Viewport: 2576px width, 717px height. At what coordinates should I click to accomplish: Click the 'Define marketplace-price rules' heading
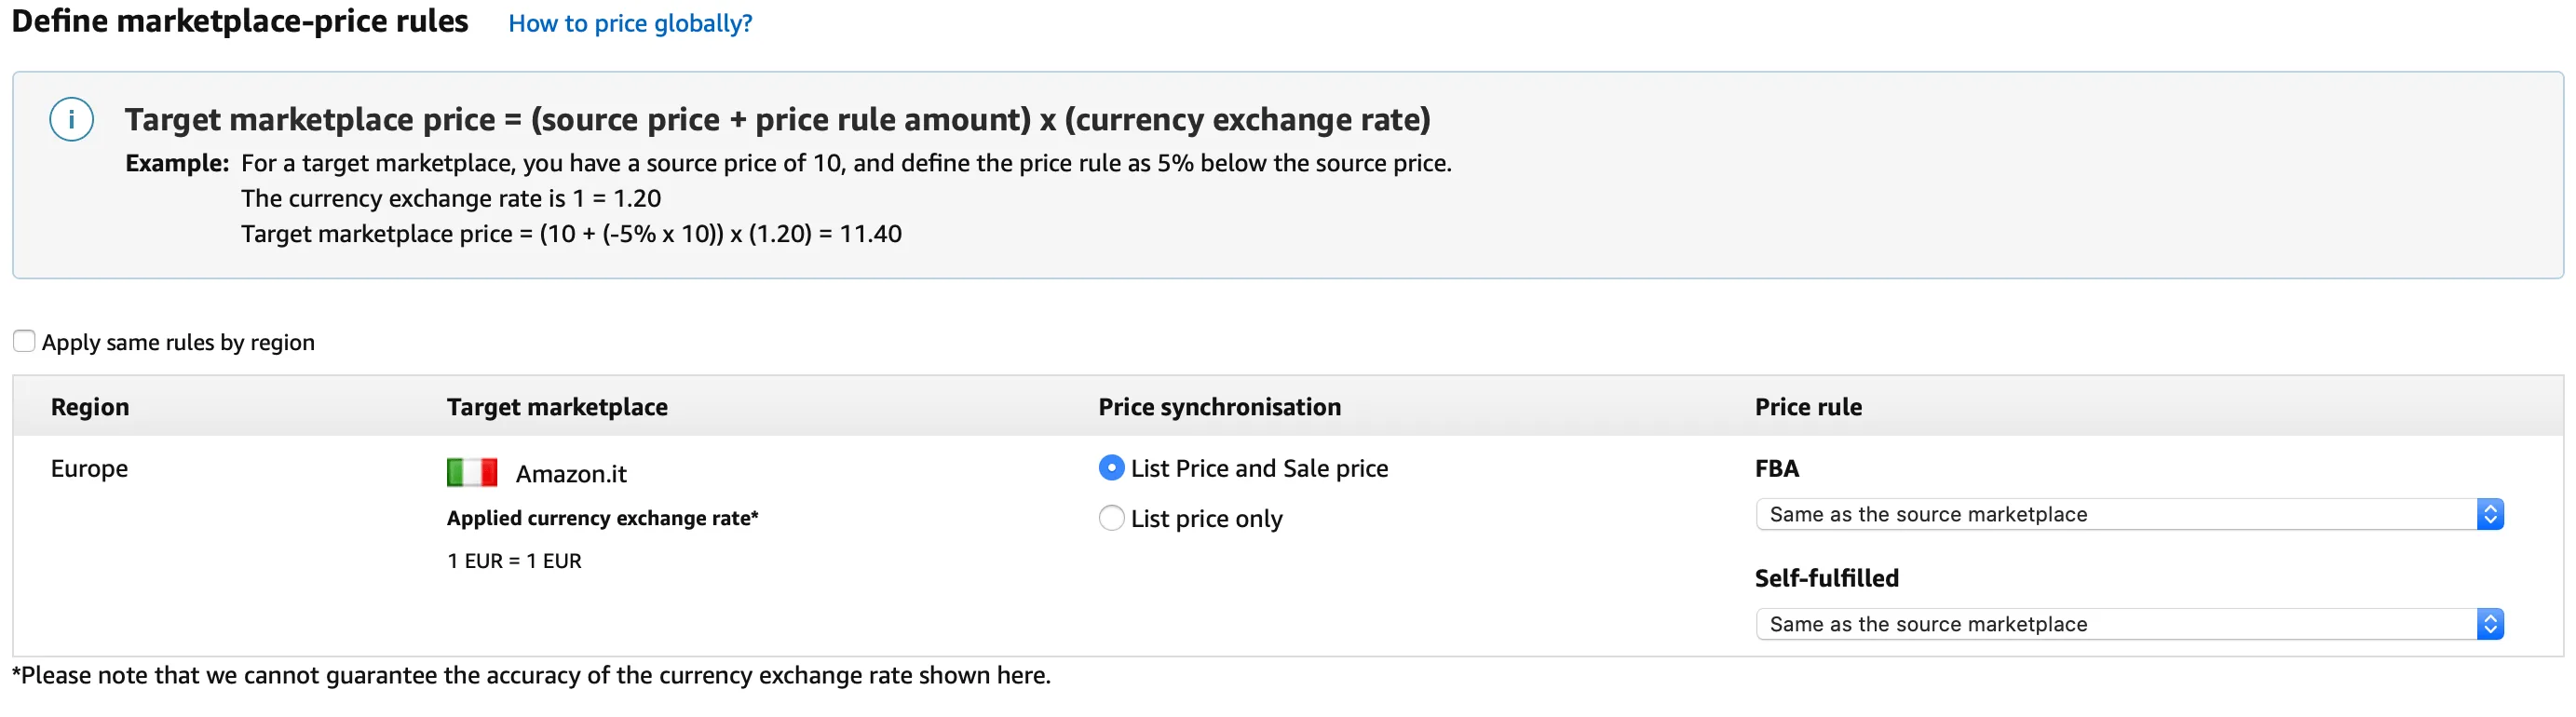pyautogui.click(x=240, y=21)
